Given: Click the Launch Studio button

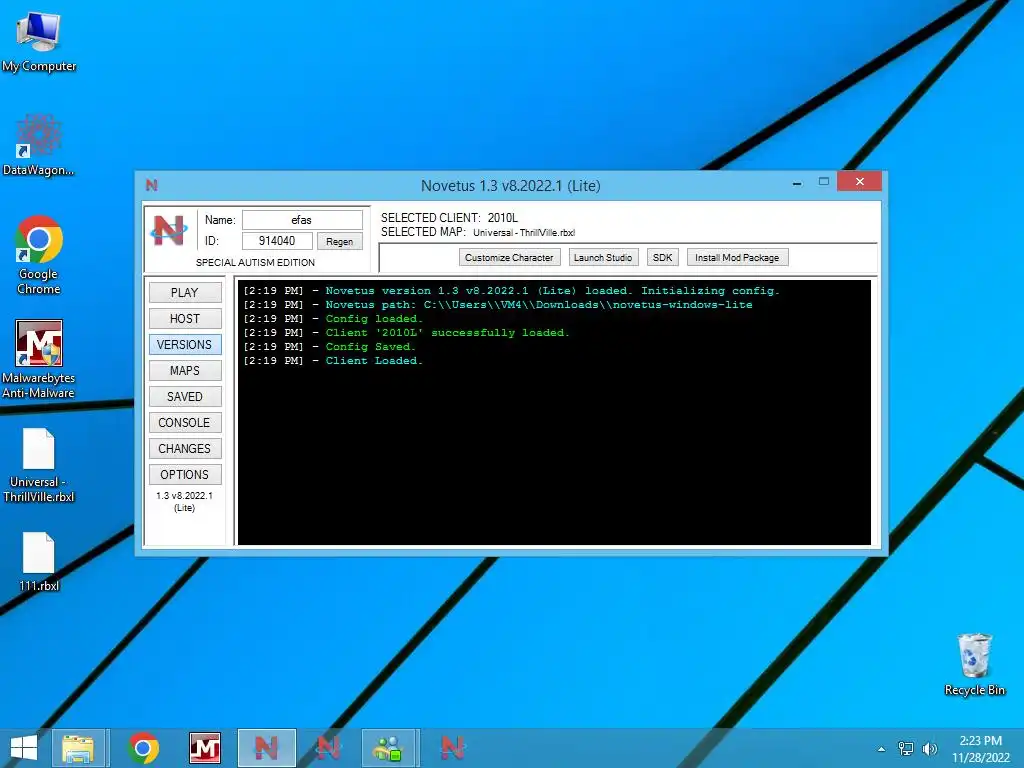Looking at the screenshot, I should click(x=603, y=257).
